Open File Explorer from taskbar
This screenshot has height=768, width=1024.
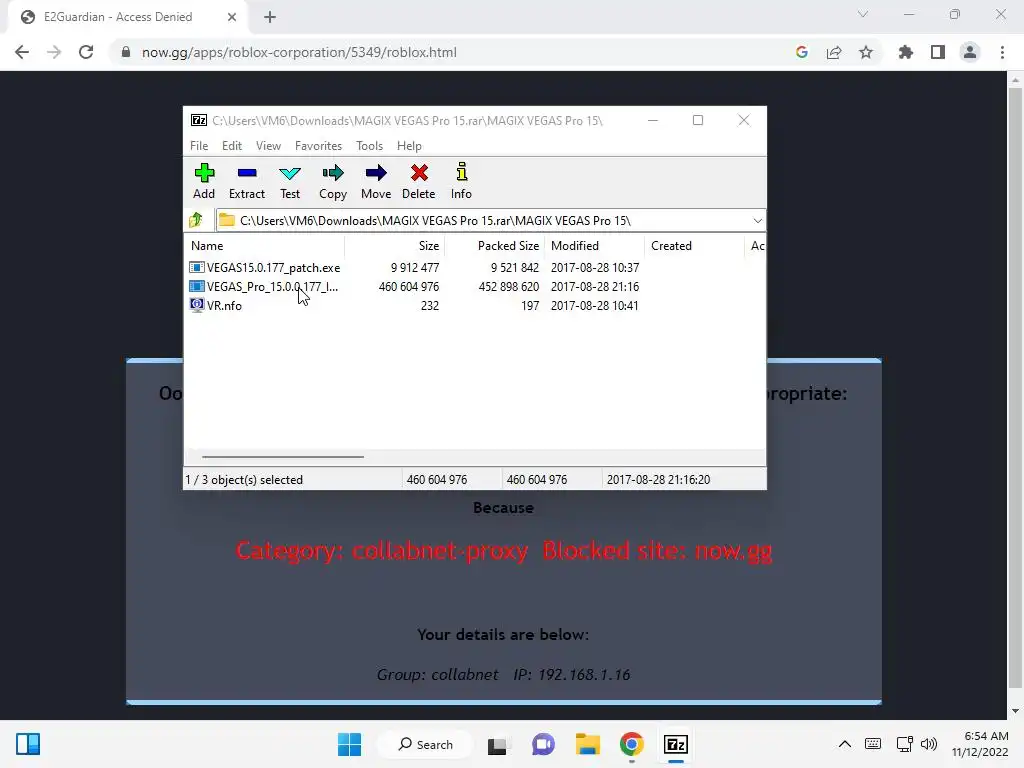pyautogui.click(x=587, y=744)
